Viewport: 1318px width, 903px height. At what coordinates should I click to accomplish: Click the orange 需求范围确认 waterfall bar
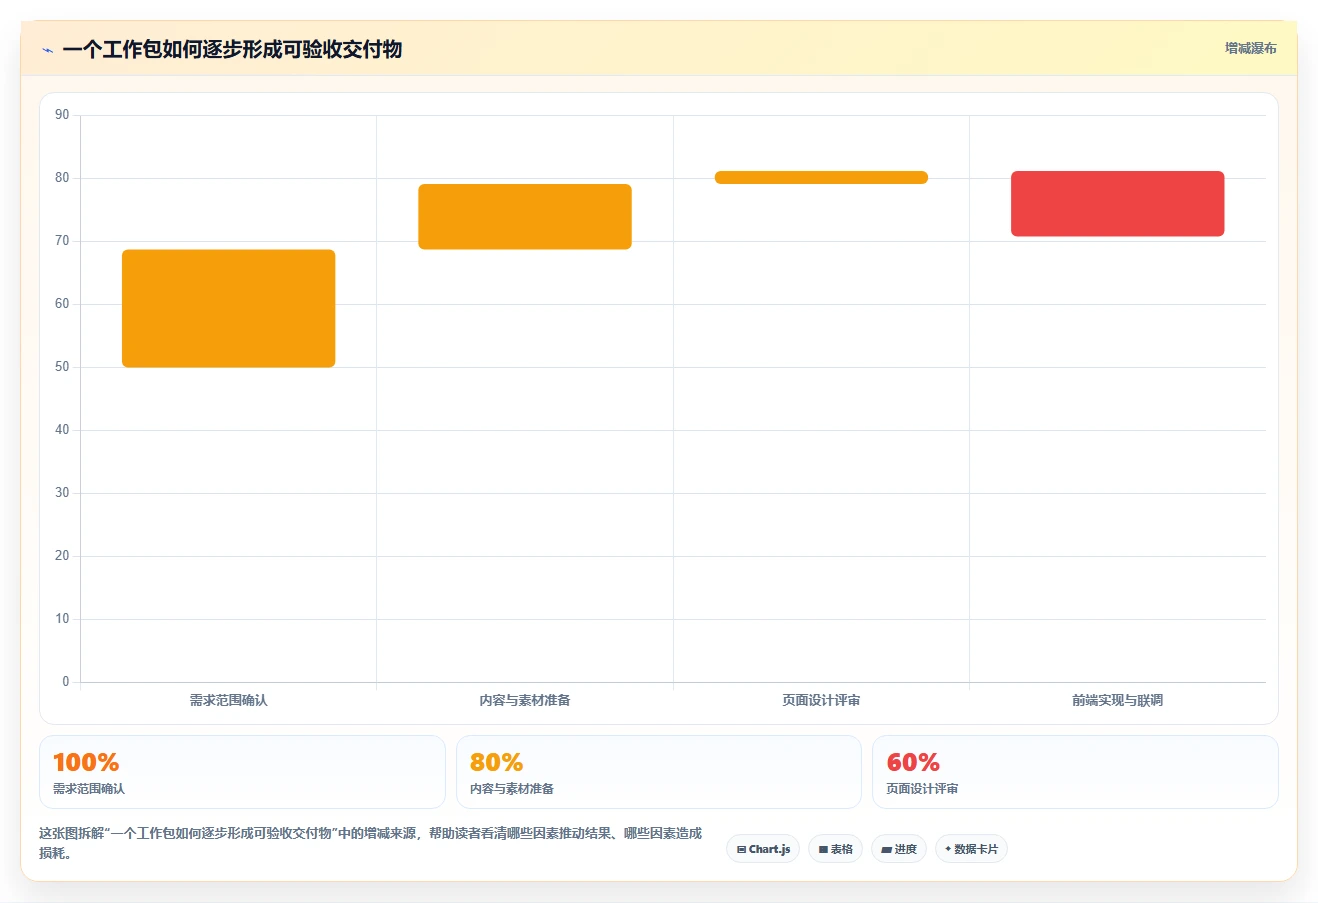click(x=229, y=308)
